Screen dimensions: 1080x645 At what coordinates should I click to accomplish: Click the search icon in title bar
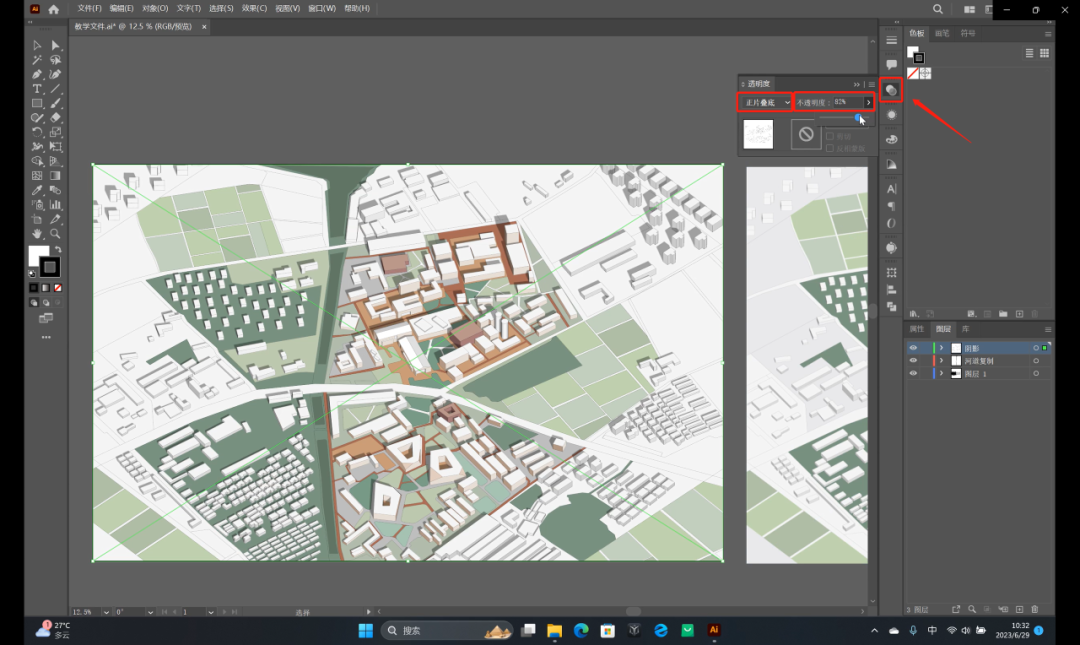[x=937, y=9]
